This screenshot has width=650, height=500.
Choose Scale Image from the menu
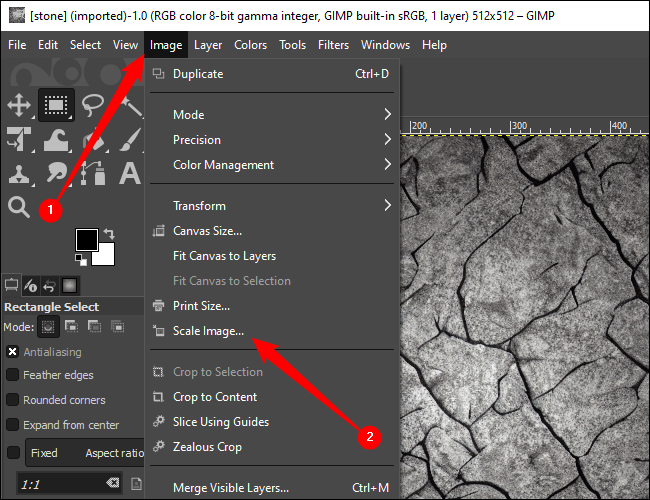(272, 331)
